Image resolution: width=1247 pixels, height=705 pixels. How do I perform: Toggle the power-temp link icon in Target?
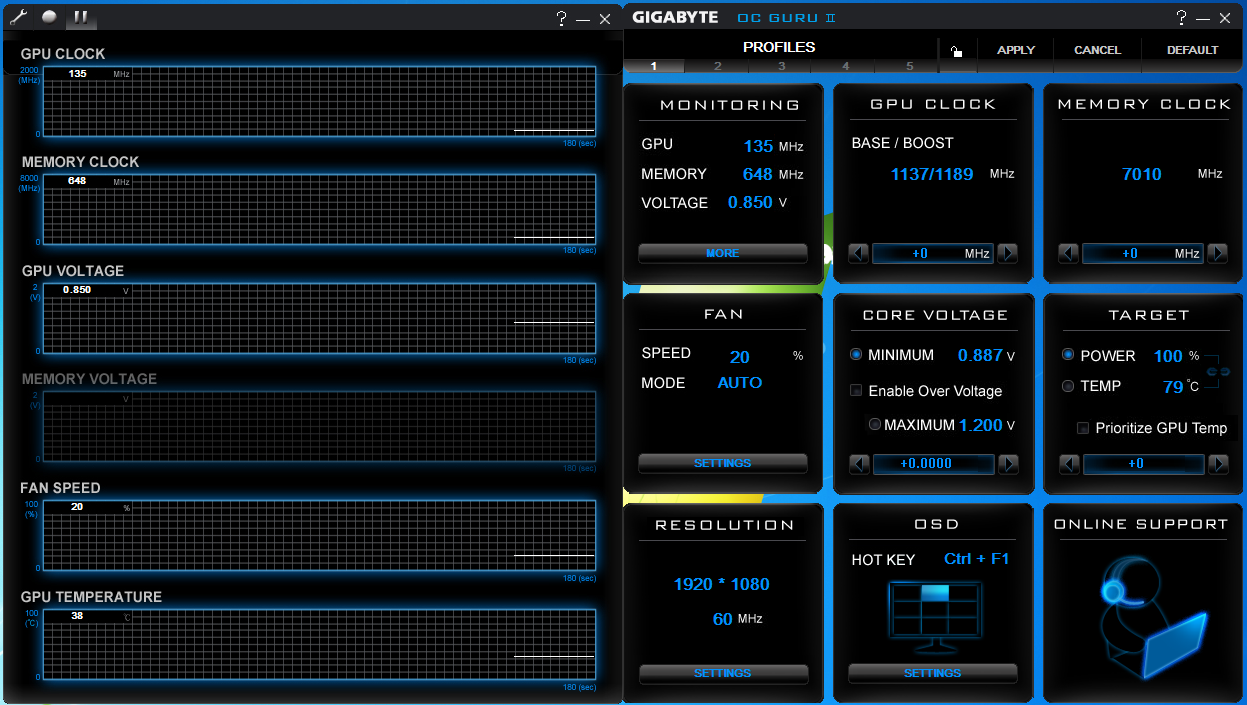click(x=1218, y=371)
